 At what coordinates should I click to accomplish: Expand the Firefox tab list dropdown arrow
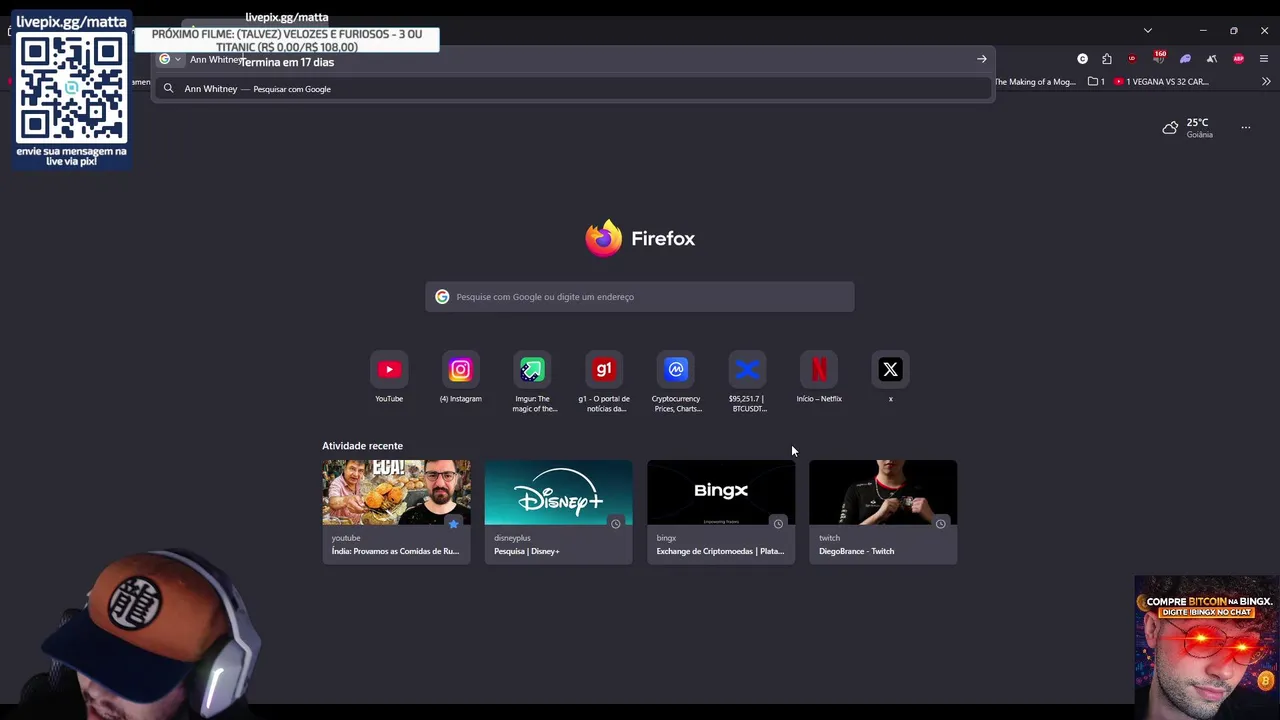point(1148,31)
